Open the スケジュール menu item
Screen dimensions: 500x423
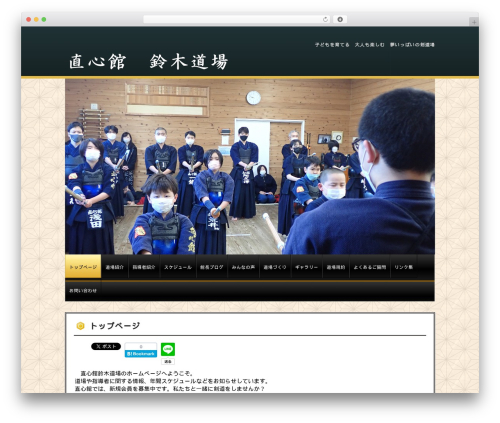tap(178, 267)
